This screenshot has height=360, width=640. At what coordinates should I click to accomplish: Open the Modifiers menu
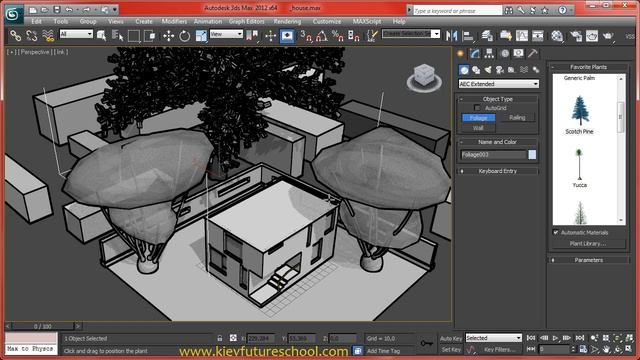[174, 22]
